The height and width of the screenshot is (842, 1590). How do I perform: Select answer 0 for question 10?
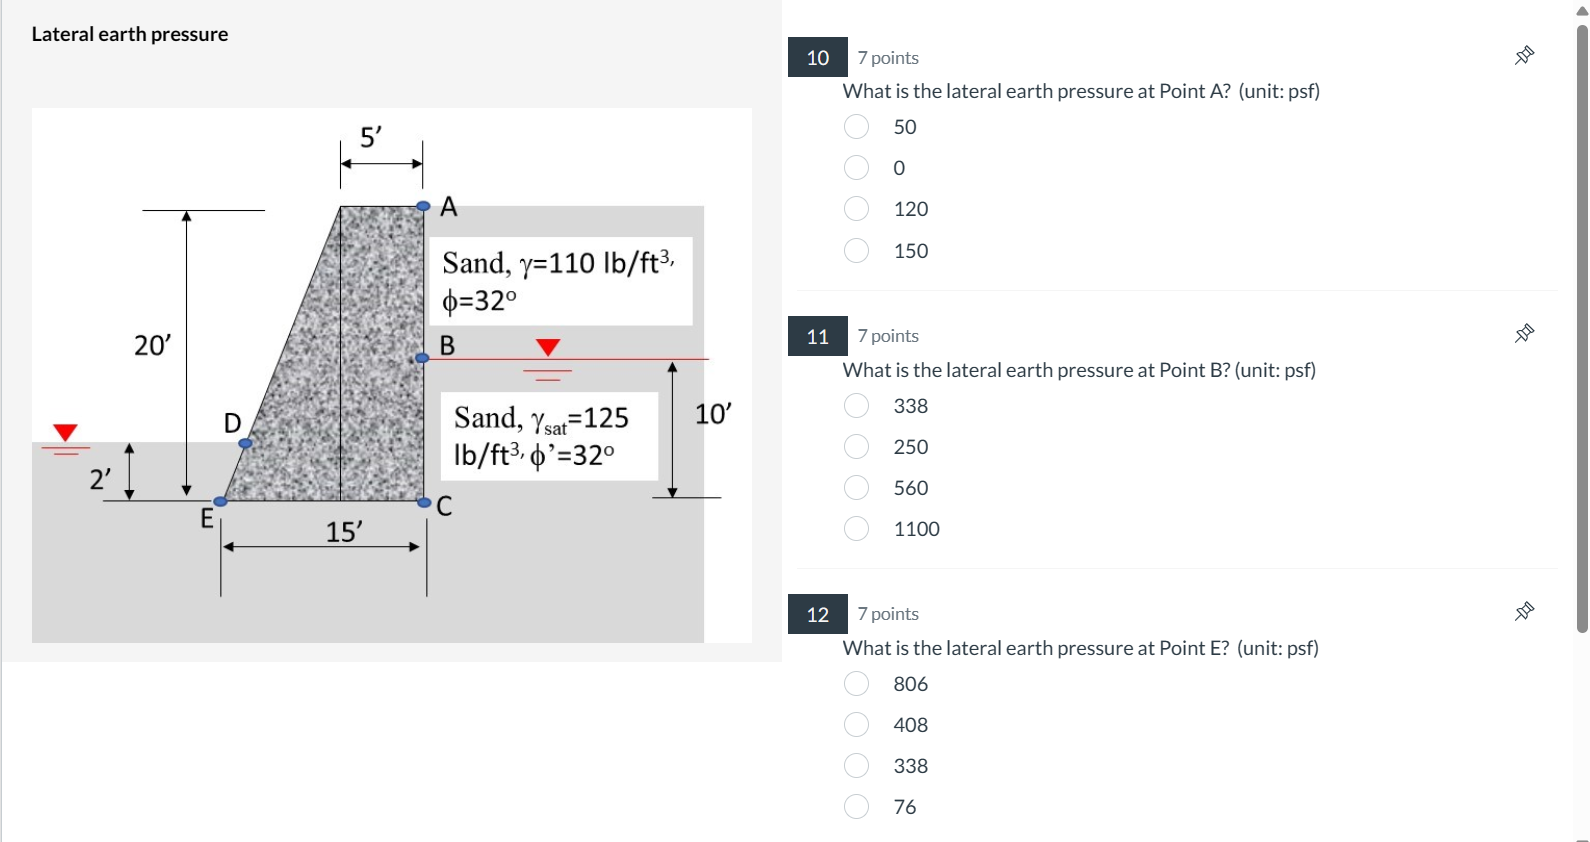(856, 168)
